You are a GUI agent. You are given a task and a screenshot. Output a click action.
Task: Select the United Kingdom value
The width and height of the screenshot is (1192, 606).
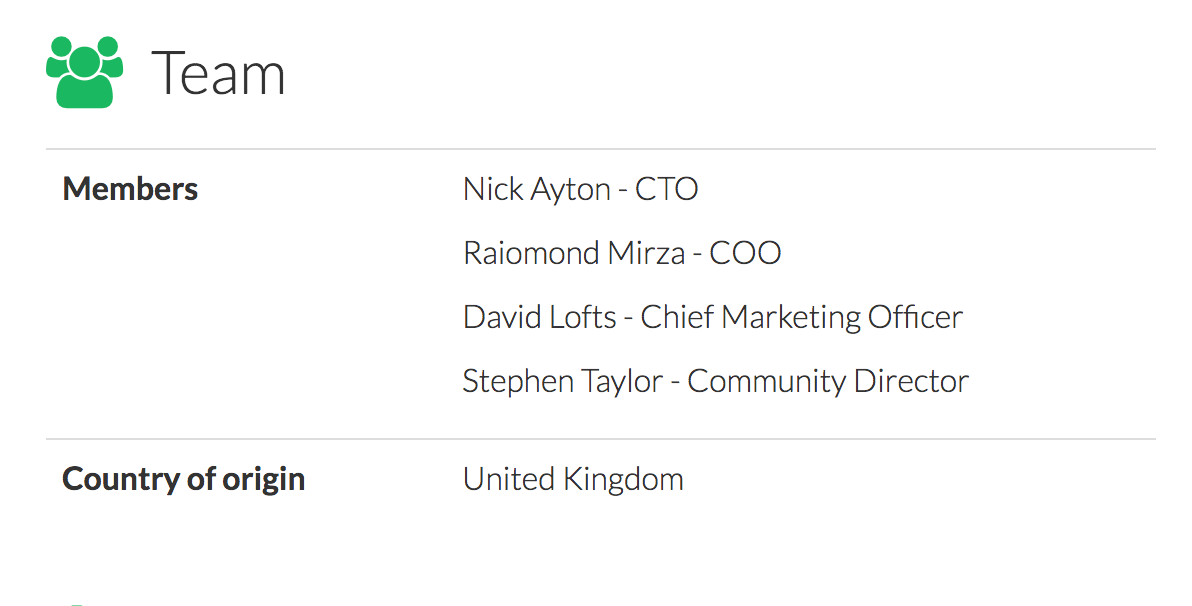point(573,480)
